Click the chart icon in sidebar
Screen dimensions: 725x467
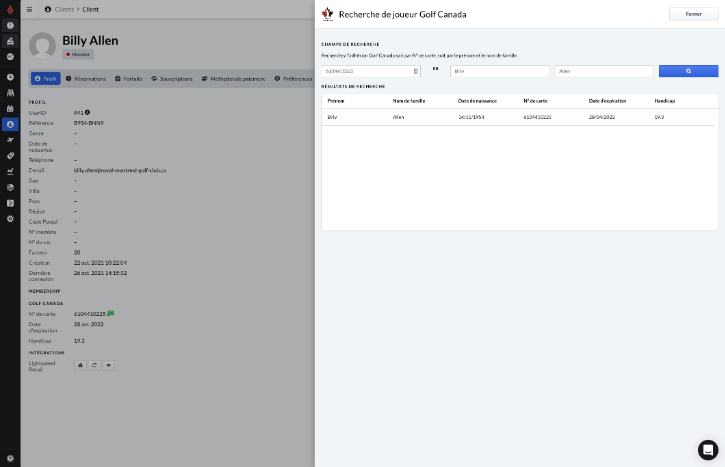(x=10, y=171)
